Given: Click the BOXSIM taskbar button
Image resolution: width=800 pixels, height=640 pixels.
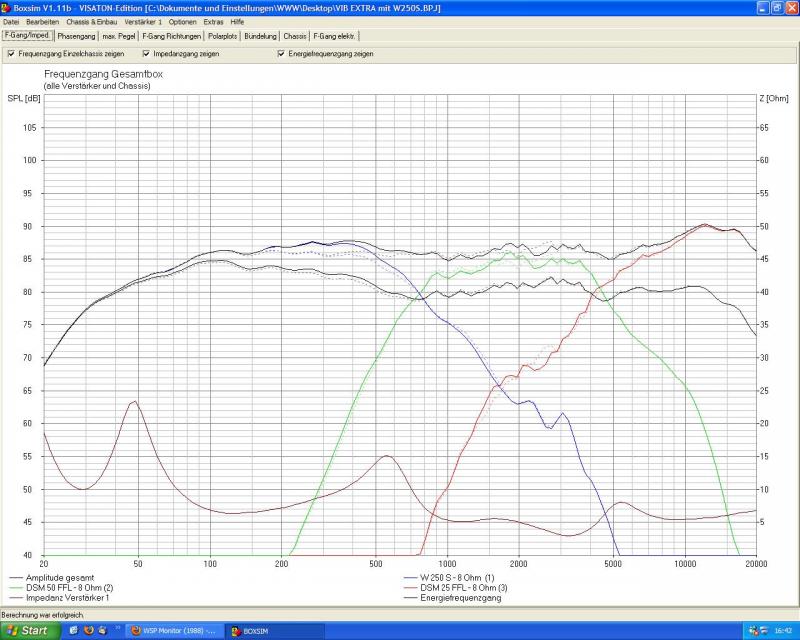Looking at the screenshot, I should click(274, 631).
